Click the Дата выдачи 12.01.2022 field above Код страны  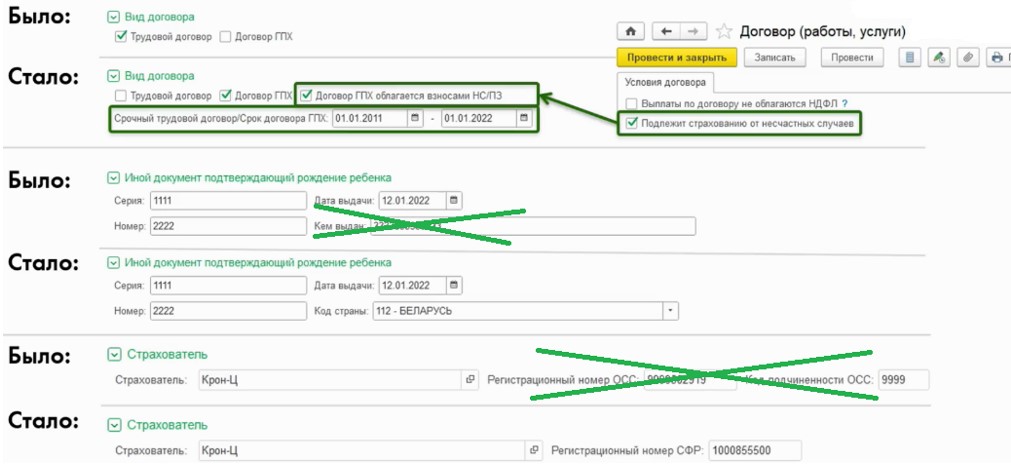coord(413,285)
